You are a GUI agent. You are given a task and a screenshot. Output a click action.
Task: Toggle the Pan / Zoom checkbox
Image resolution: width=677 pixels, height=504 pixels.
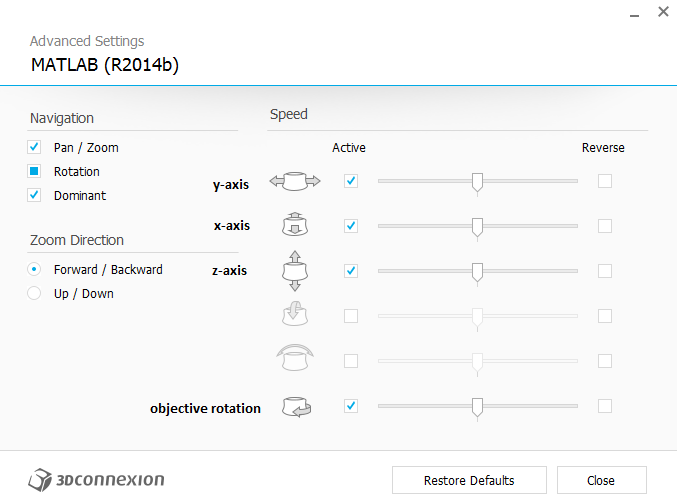tap(34, 147)
